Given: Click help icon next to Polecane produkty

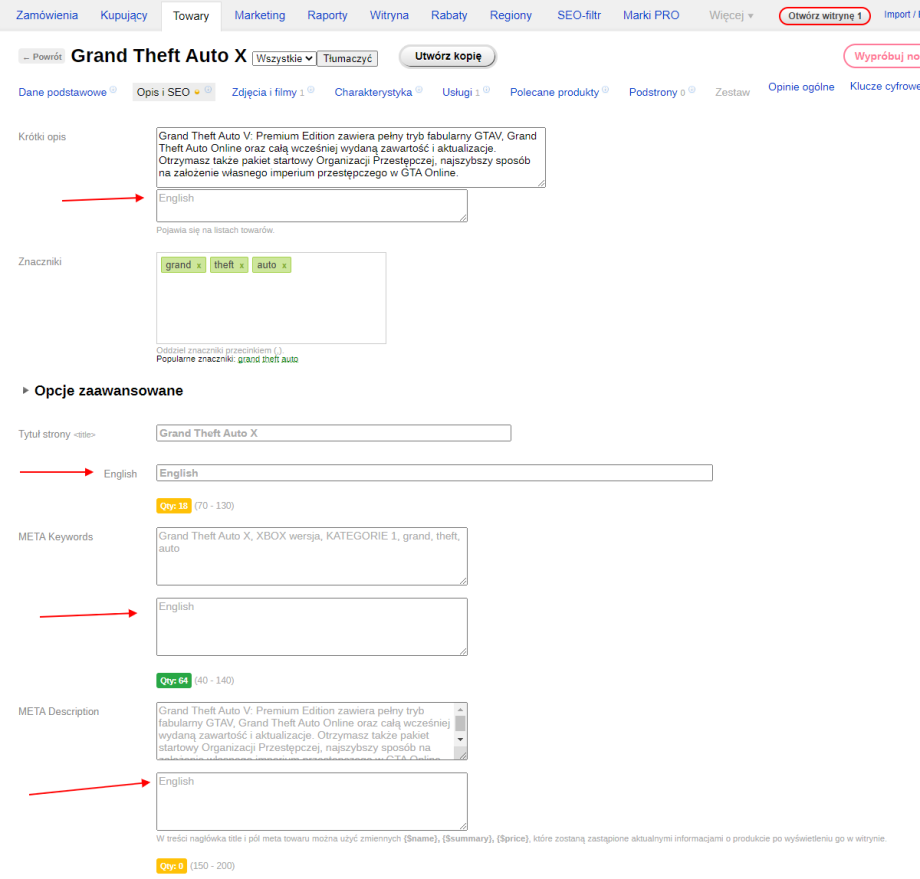Looking at the screenshot, I should coord(606,91).
